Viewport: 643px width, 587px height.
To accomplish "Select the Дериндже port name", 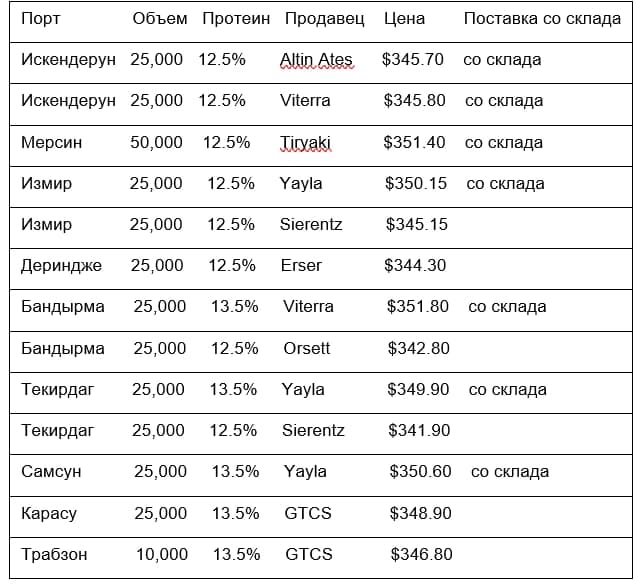I will (x=61, y=266).
